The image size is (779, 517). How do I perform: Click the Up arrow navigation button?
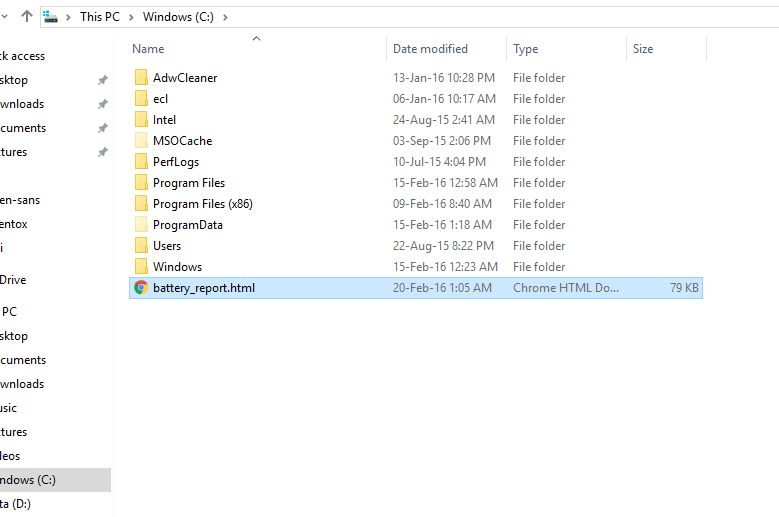(27, 17)
